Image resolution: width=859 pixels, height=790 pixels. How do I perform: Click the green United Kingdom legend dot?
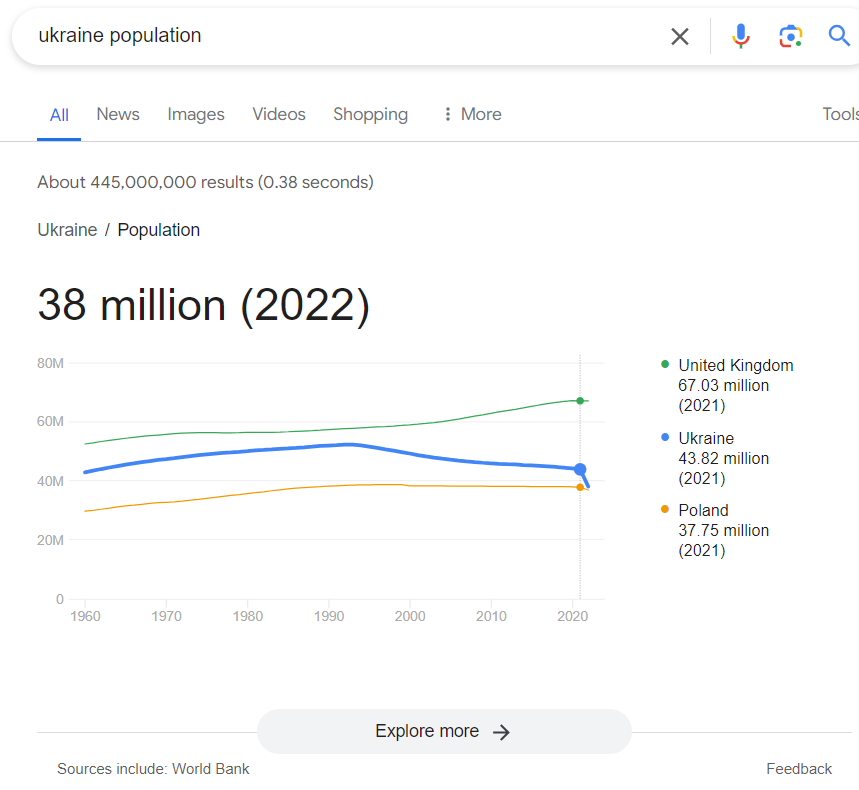(665, 365)
